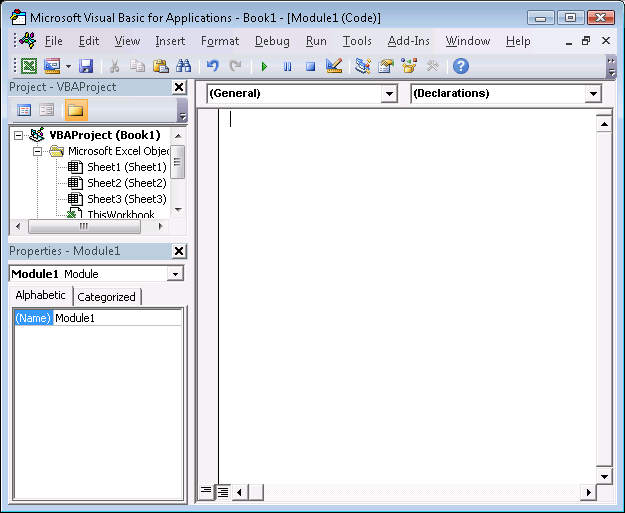The height and width of the screenshot is (513, 625).
Task: Click Procedure View button at bottom left
Action: tap(206, 492)
